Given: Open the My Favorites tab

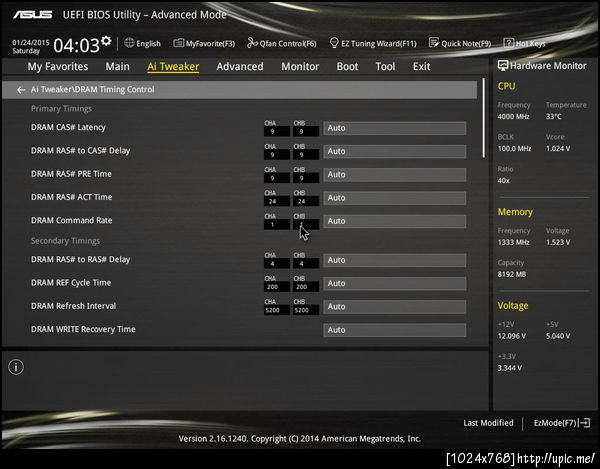Looking at the screenshot, I should pyautogui.click(x=58, y=67).
